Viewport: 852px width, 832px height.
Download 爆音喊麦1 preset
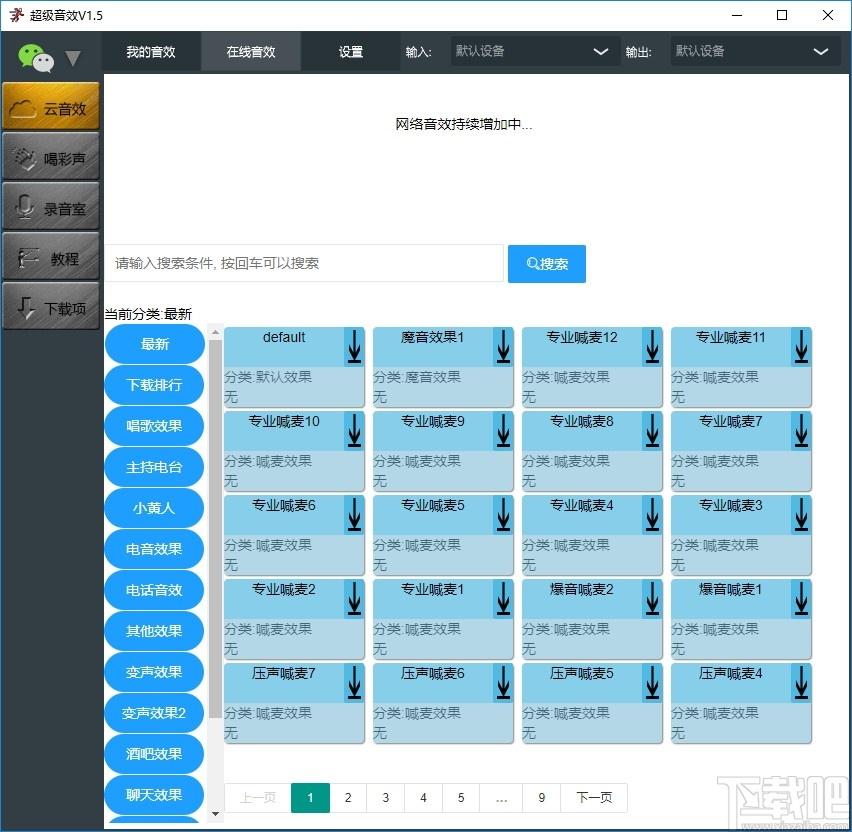pyautogui.click(x=801, y=599)
